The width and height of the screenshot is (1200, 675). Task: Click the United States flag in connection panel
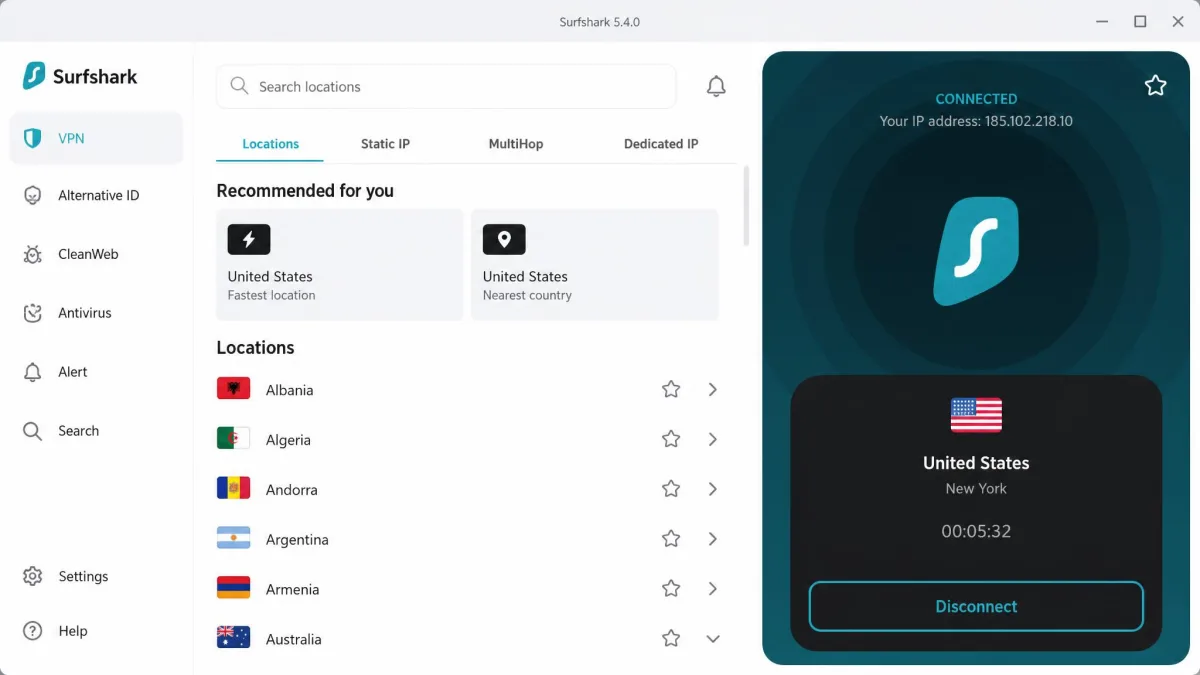(x=976, y=415)
